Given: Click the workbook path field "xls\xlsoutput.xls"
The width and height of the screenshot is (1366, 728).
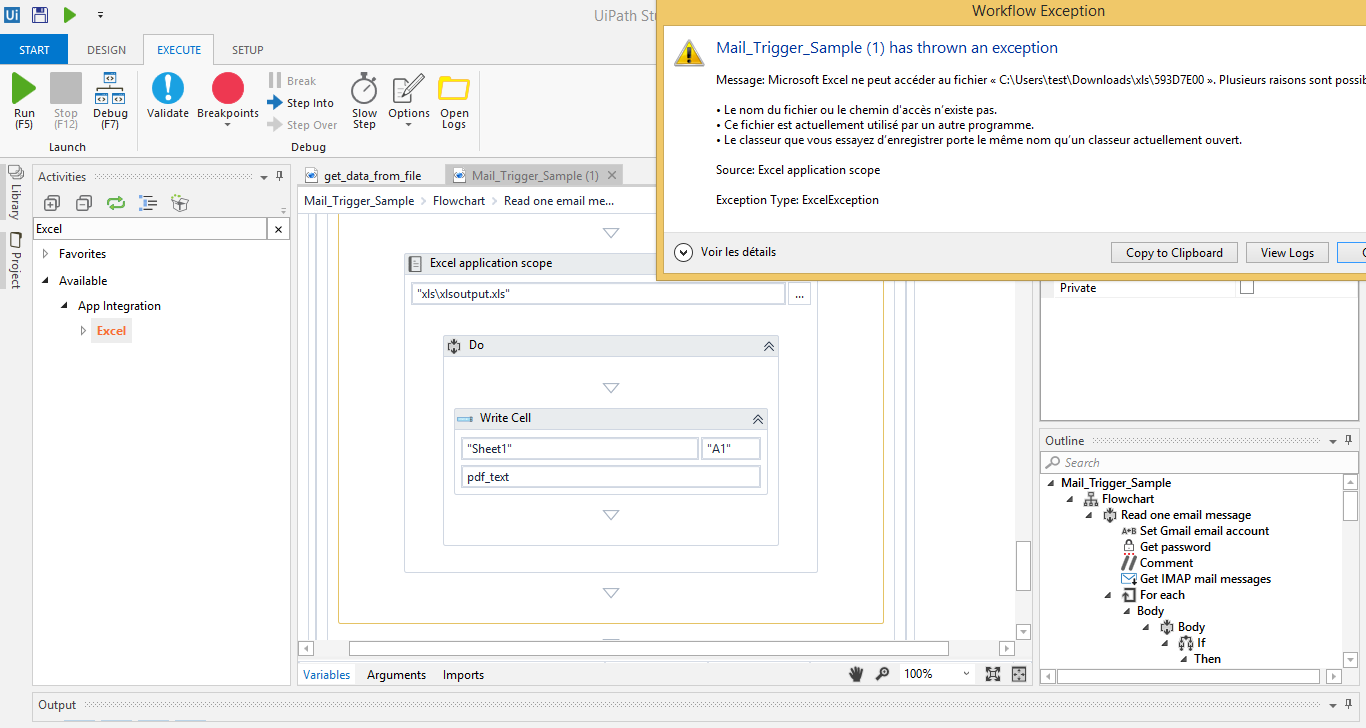Looking at the screenshot, I should [x=598, y=295].
